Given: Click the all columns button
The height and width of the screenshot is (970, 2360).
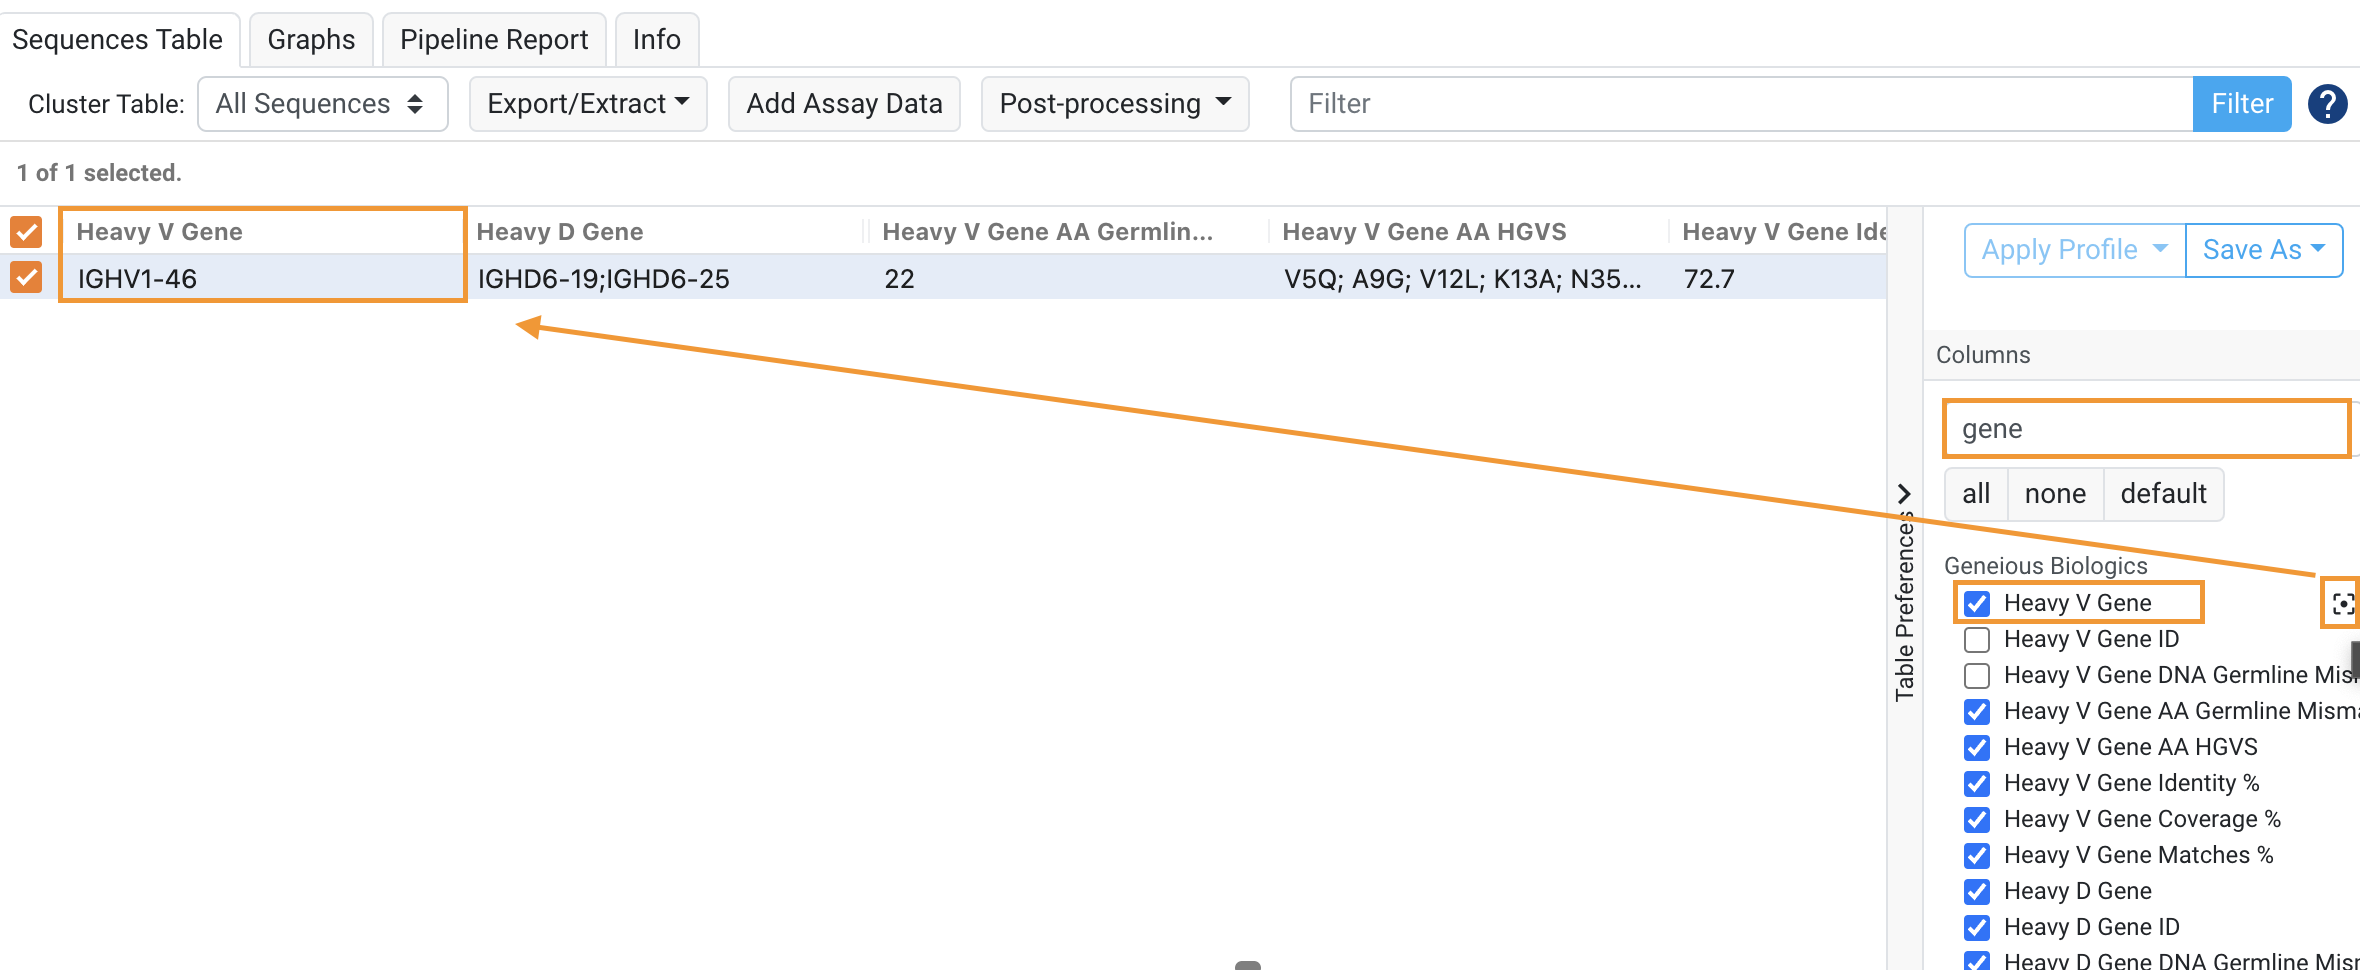Looking at the screenshot, I should click(1975, 493).
